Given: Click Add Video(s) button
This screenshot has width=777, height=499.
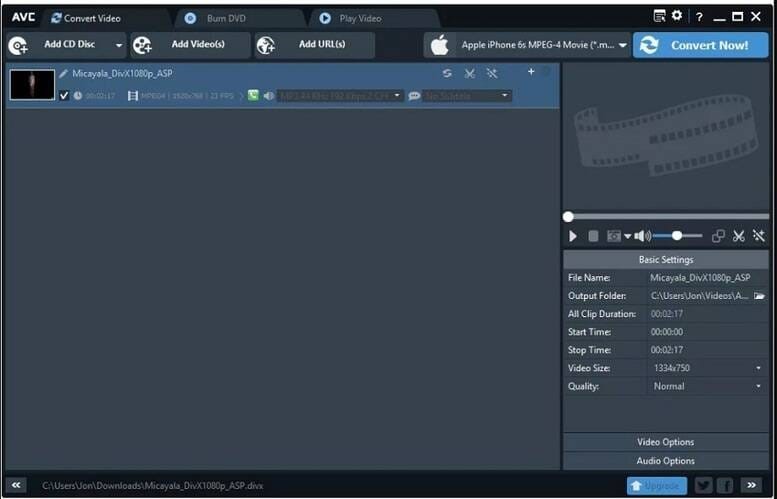Looking at the screenshot, I should [190, 45].
